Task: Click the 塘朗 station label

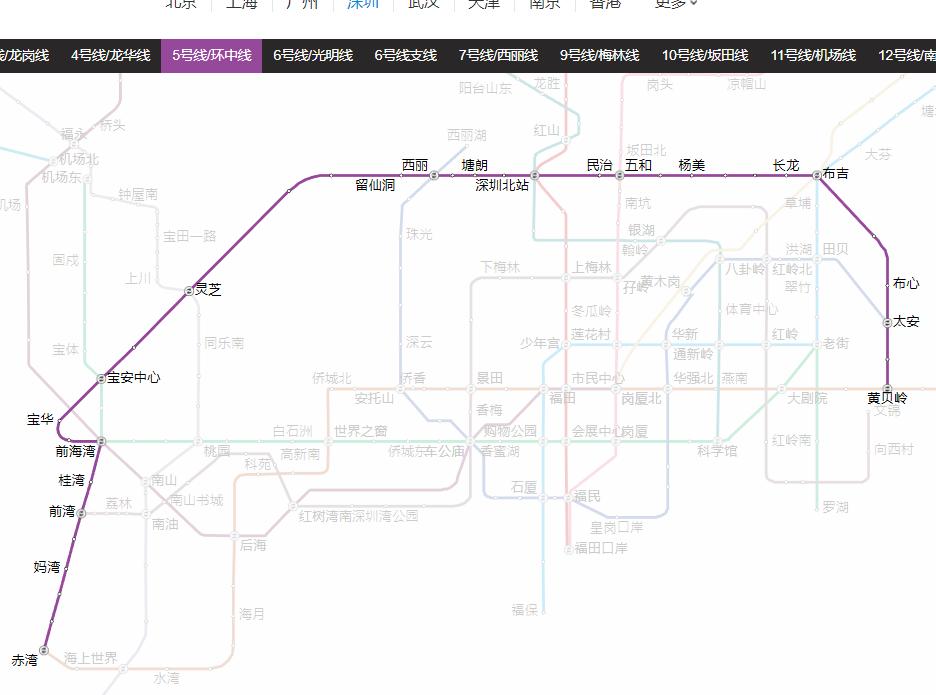Action: point(475,165)
